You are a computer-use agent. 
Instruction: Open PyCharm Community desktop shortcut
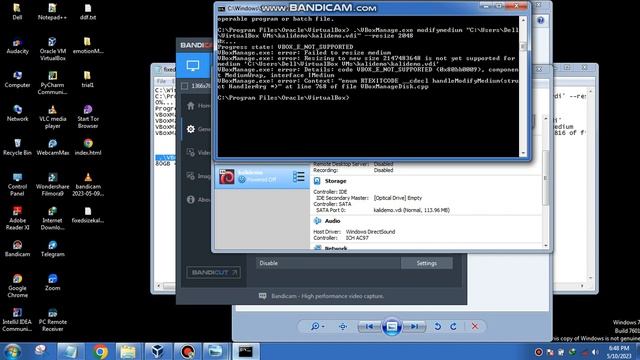pos(53,82)
